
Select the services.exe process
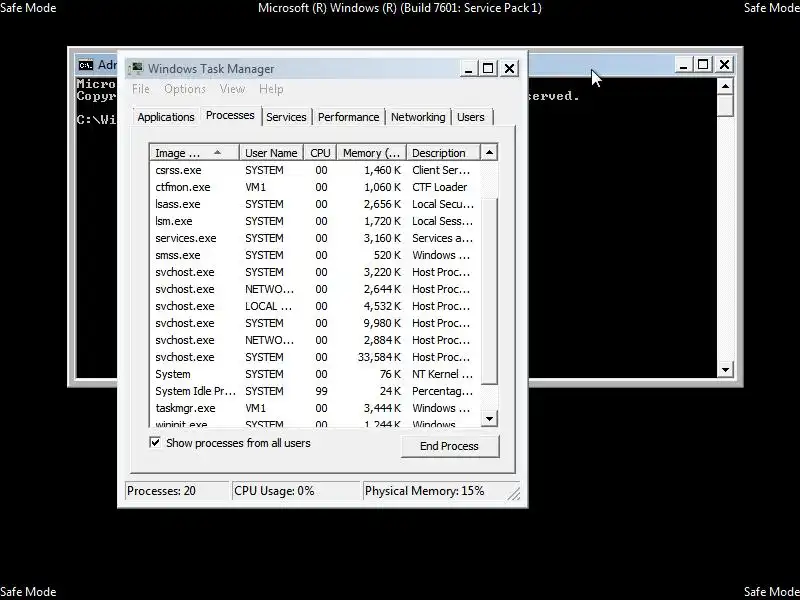315,238
